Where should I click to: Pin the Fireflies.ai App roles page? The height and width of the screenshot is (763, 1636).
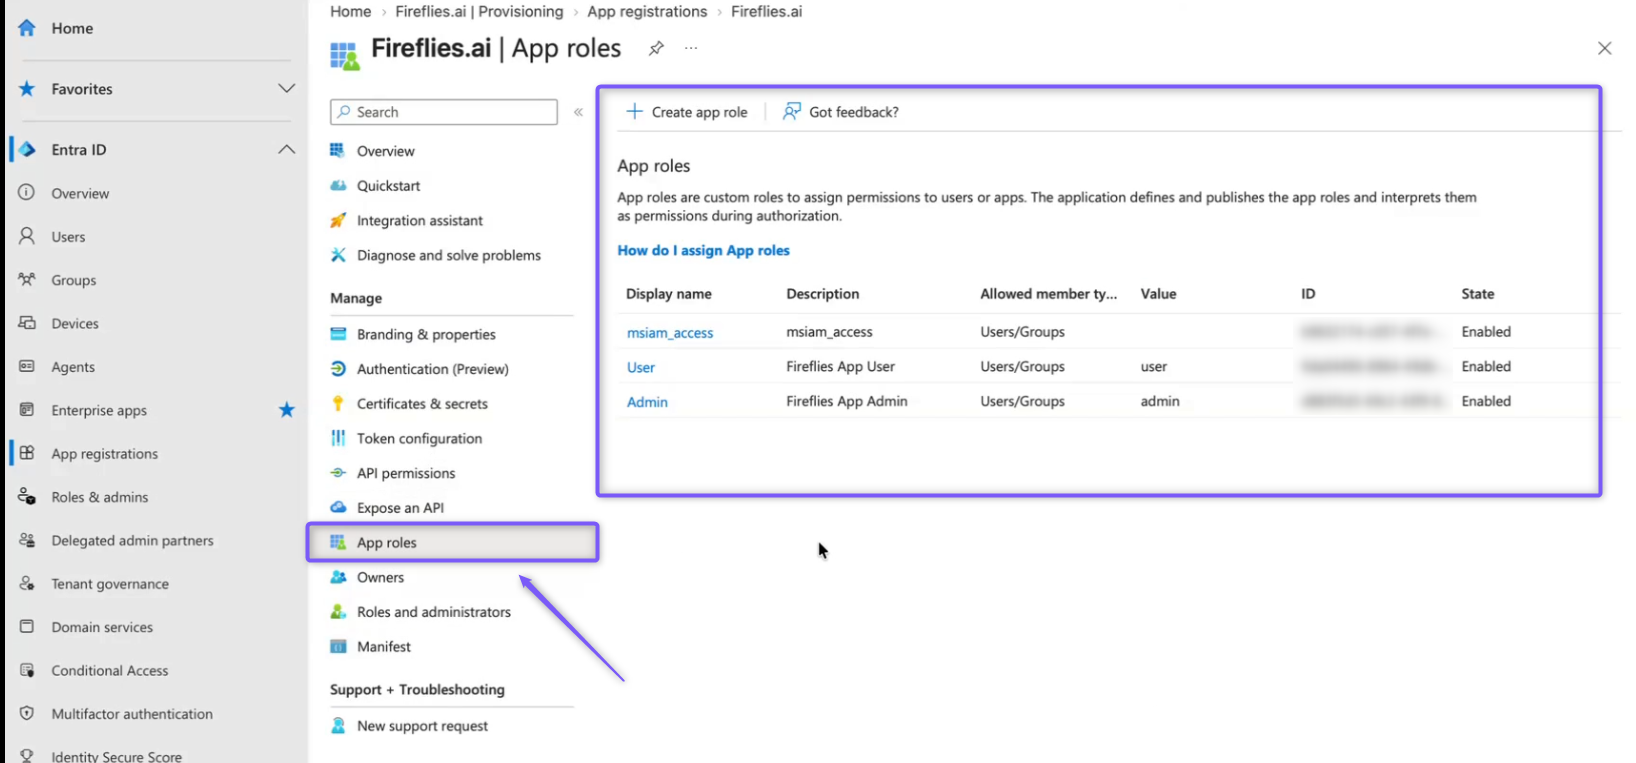[656, 48]
